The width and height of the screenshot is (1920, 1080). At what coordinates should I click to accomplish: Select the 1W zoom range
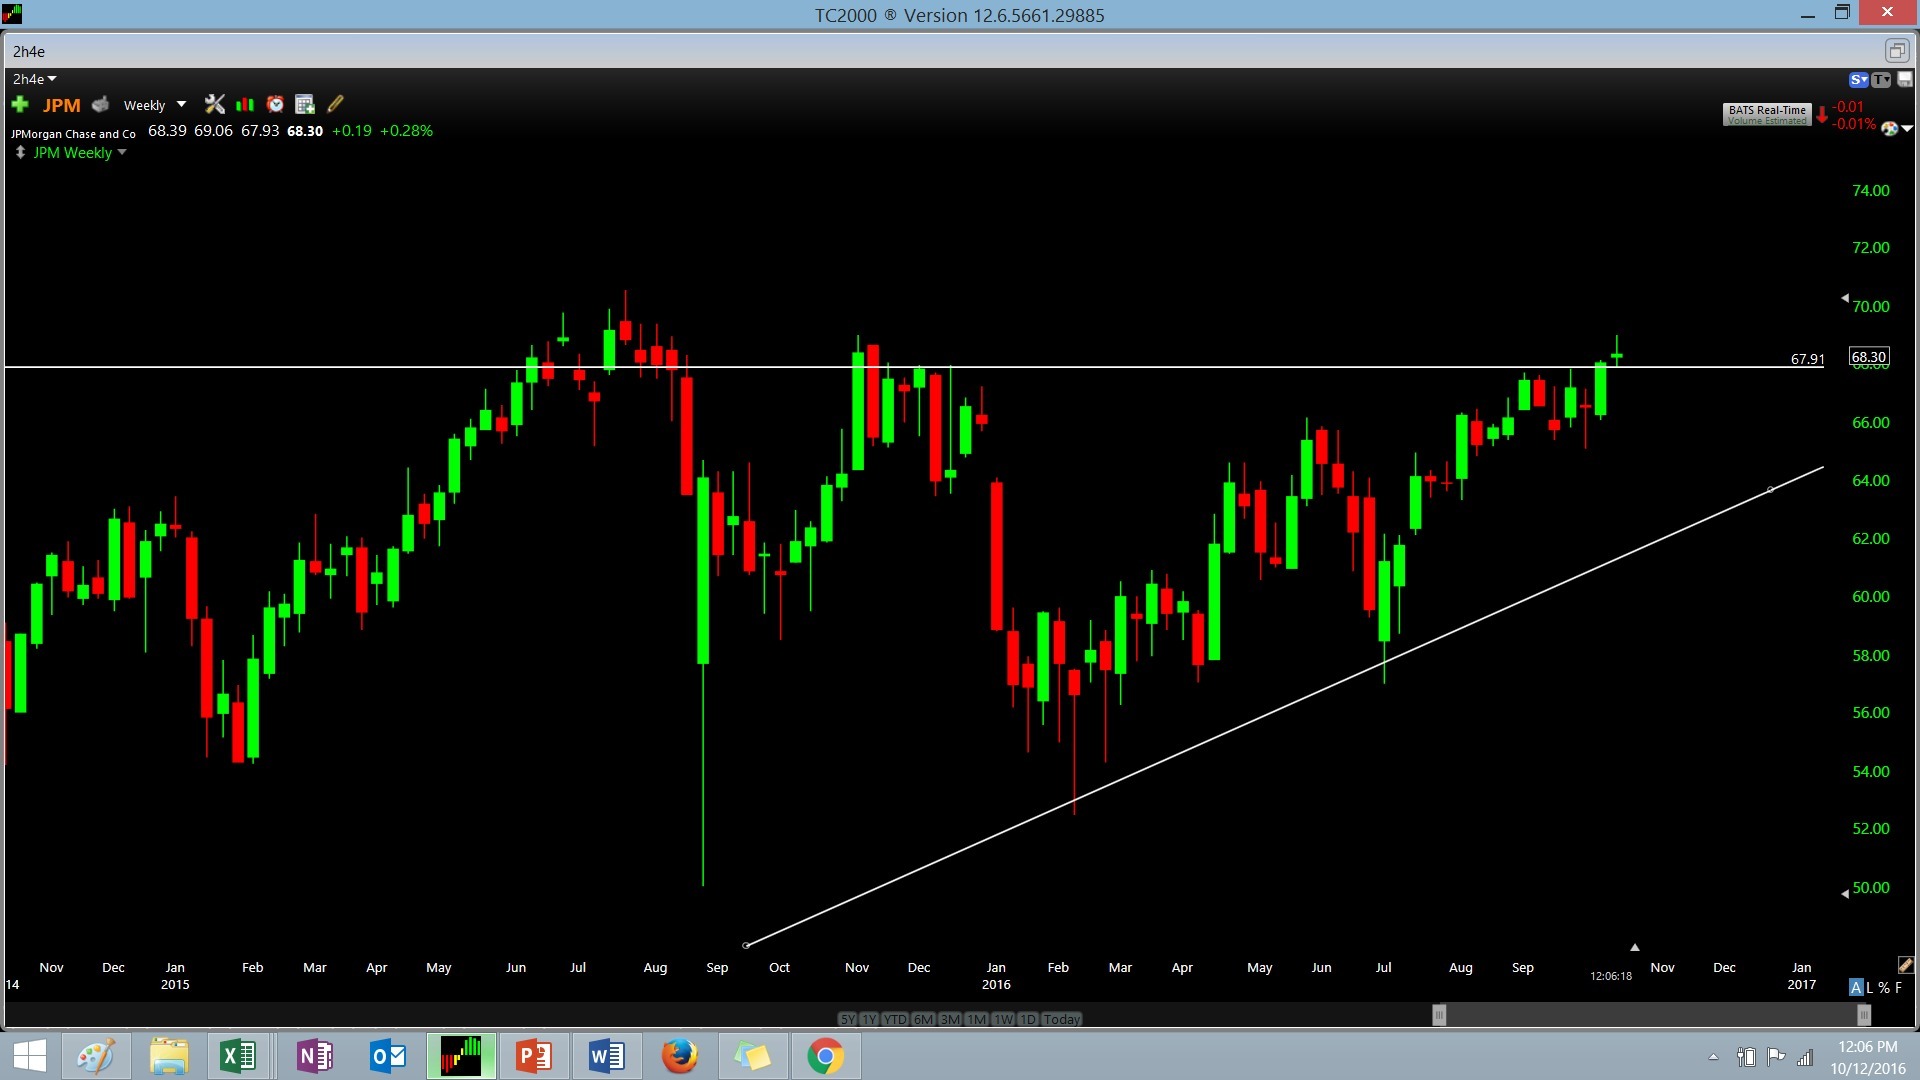(1003, 1019)
